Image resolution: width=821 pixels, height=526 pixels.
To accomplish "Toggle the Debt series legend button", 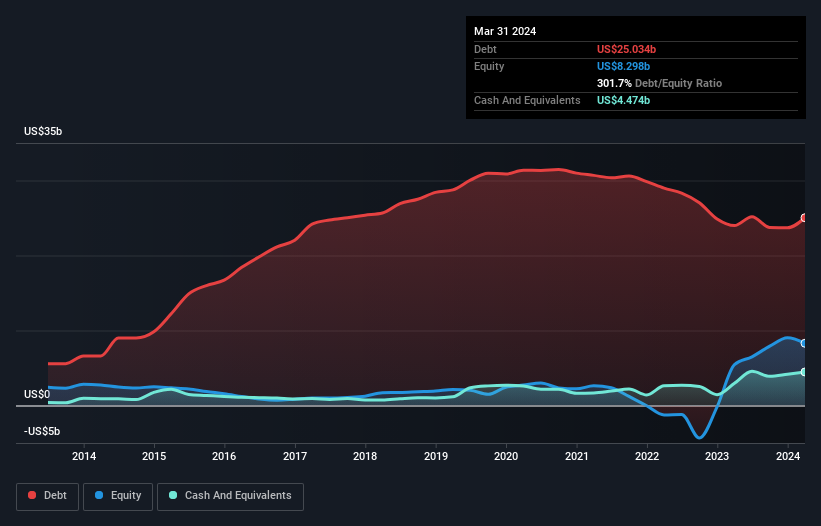I will (x=48, y=496).
